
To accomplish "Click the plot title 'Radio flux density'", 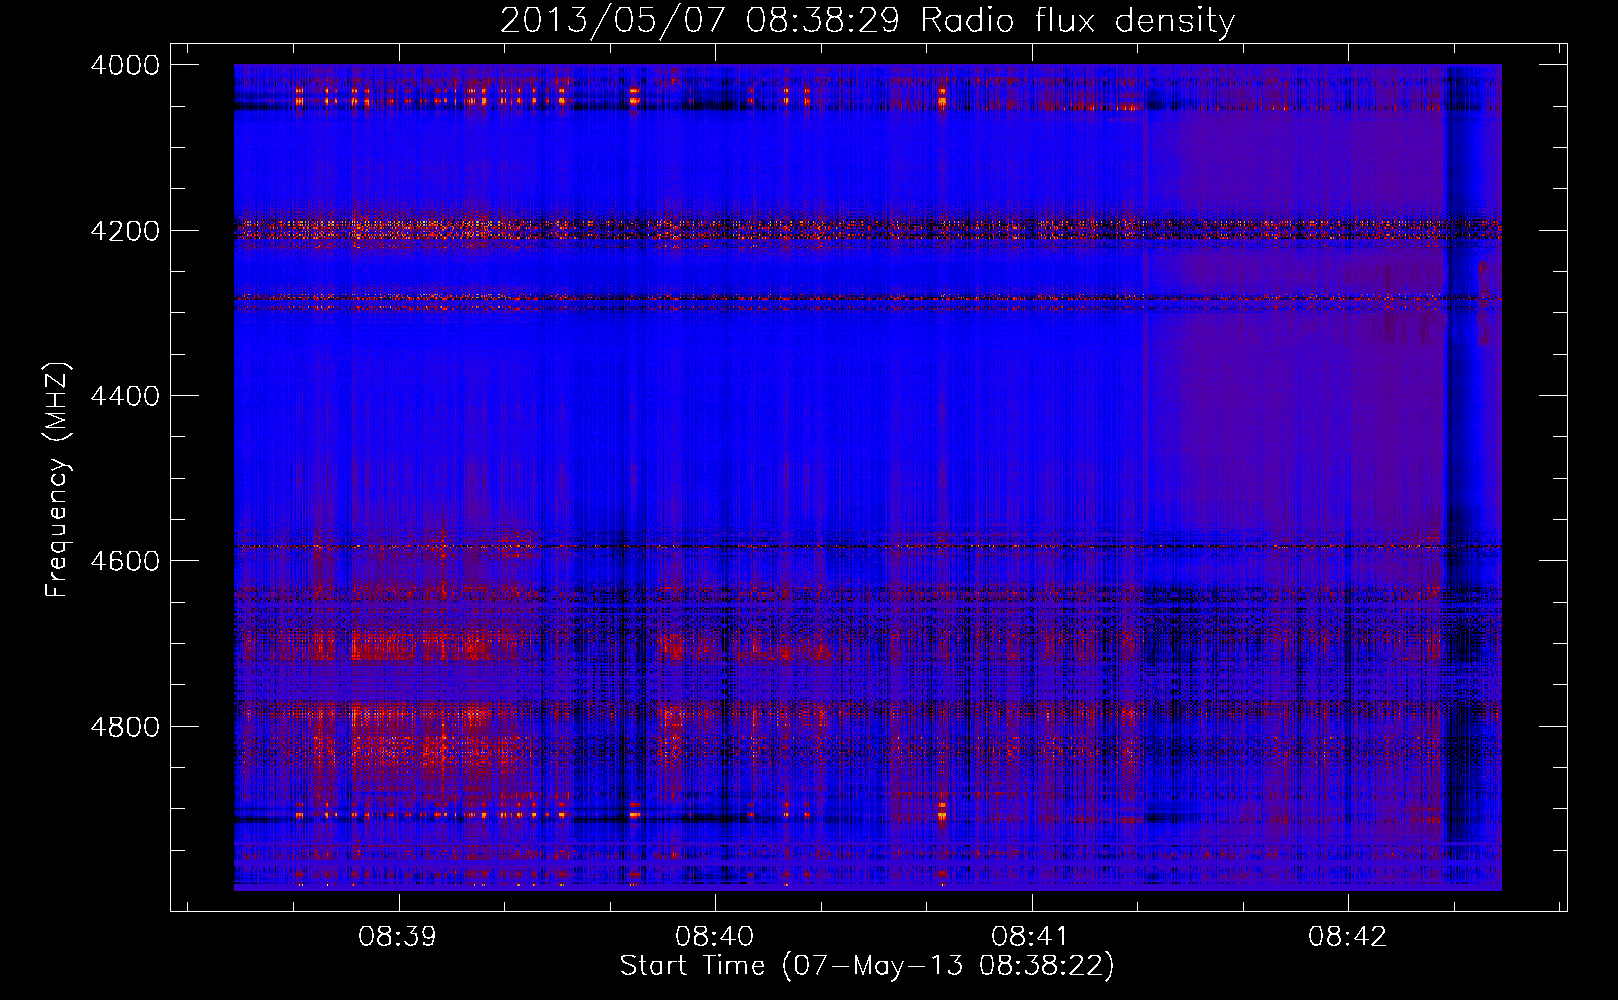I will pos(1077,21).
